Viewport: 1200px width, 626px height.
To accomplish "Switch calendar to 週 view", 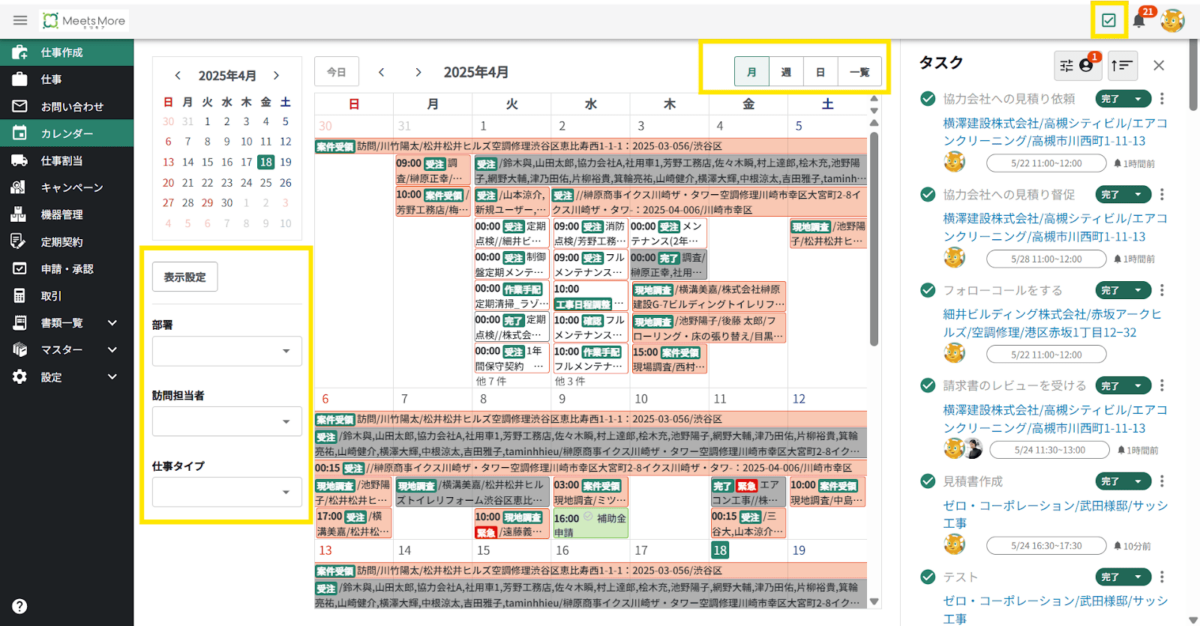I will pos(786,72).
